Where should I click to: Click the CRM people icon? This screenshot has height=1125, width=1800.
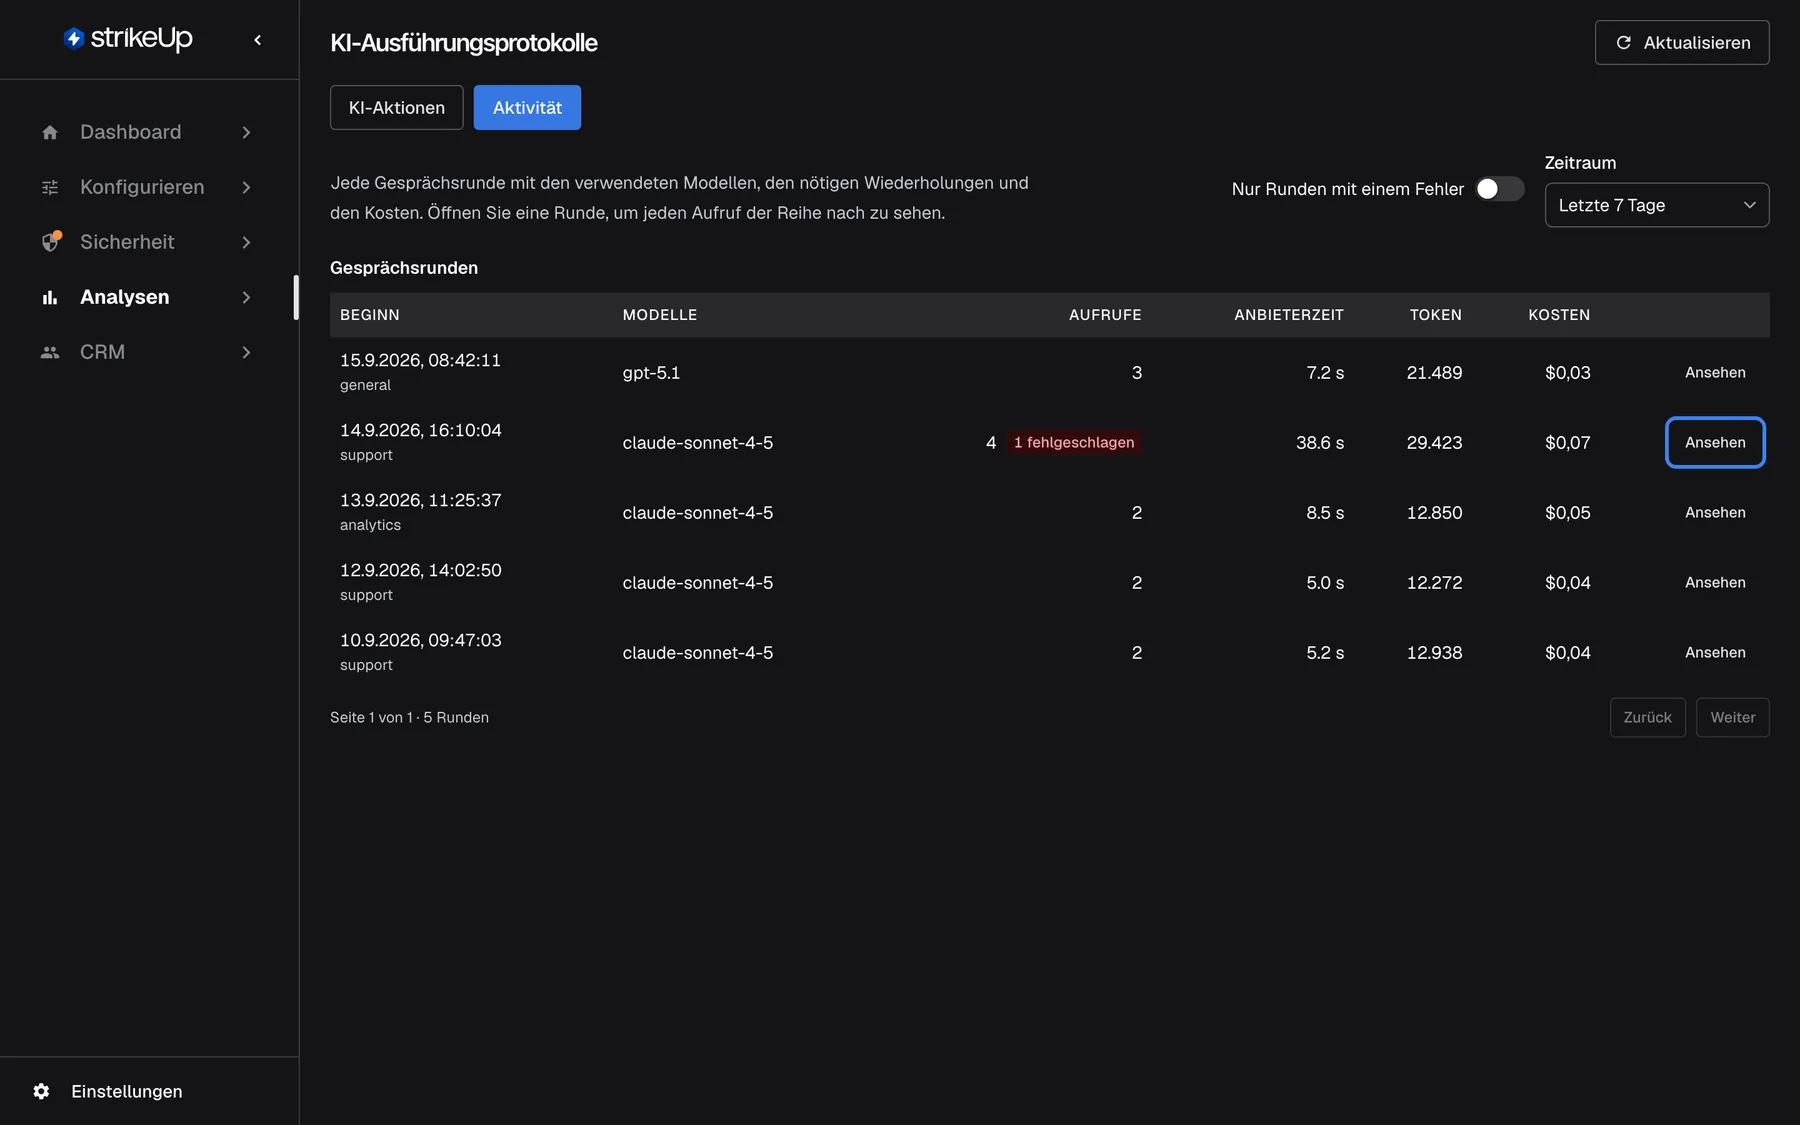coord(50,352)
